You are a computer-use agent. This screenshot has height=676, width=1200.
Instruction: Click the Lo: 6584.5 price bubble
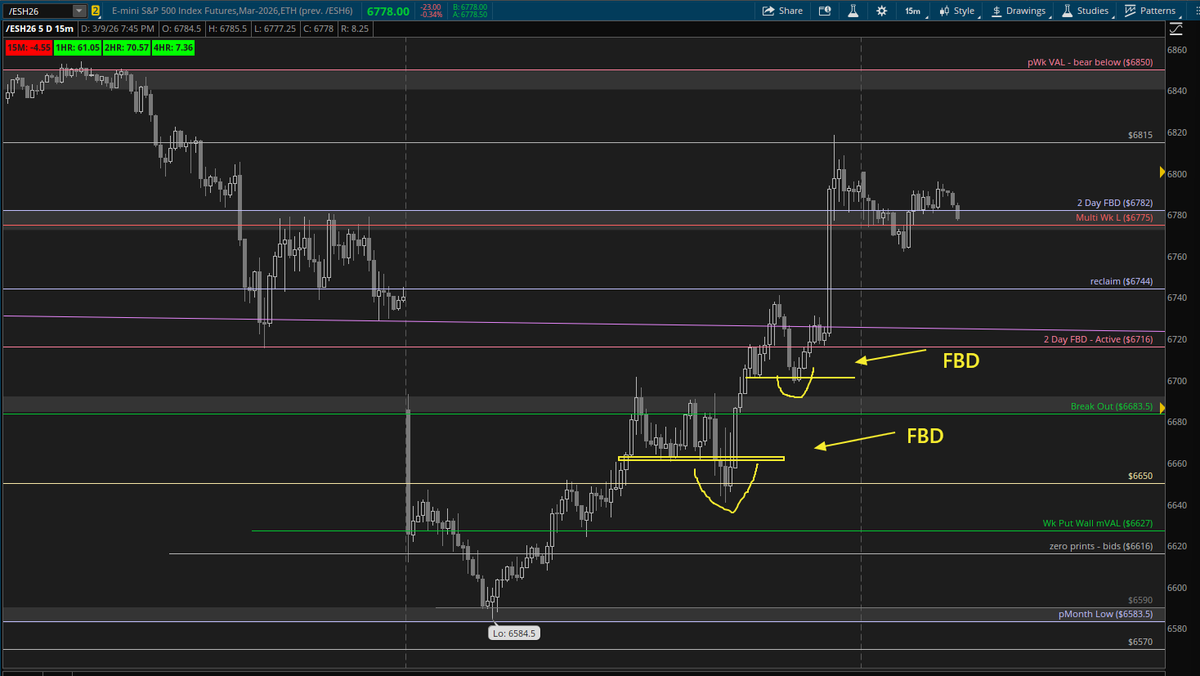tap(514, 632)
